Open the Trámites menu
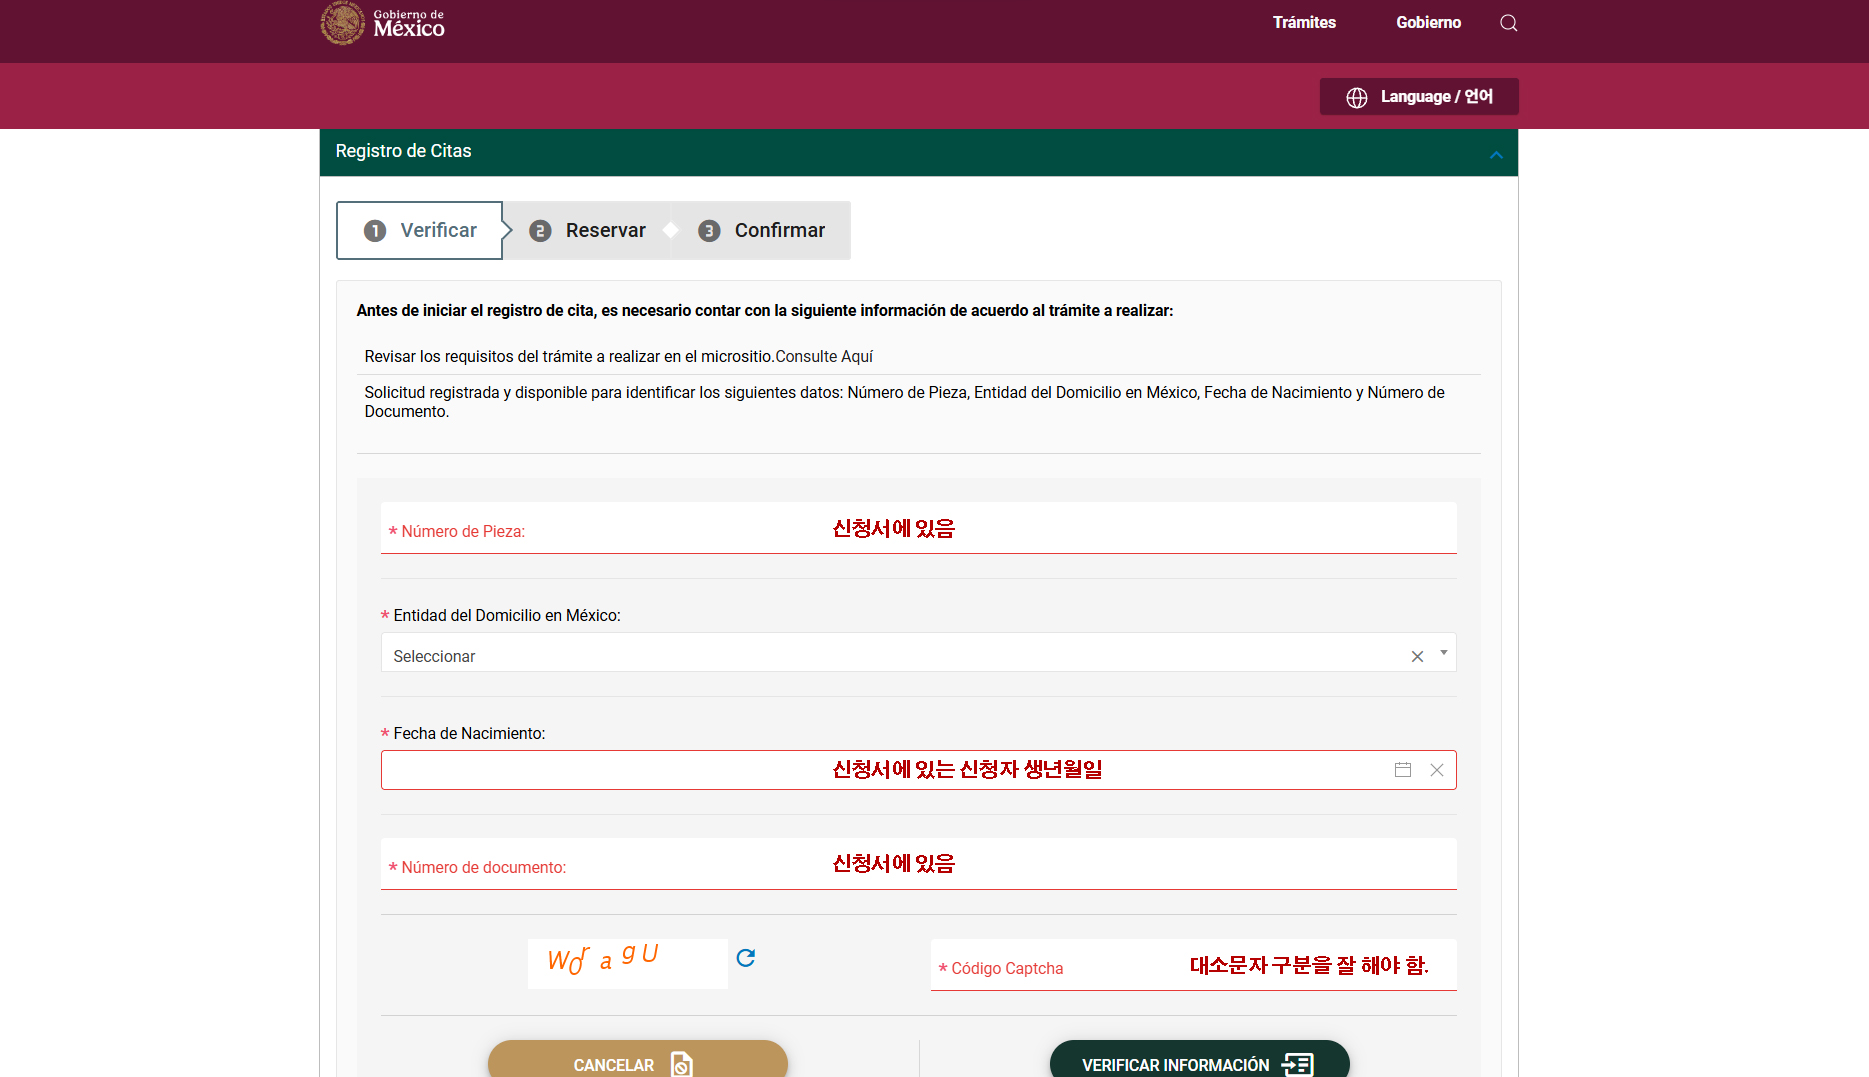Viewport: 1869px width, 1077px height. tap(1304, 22)
